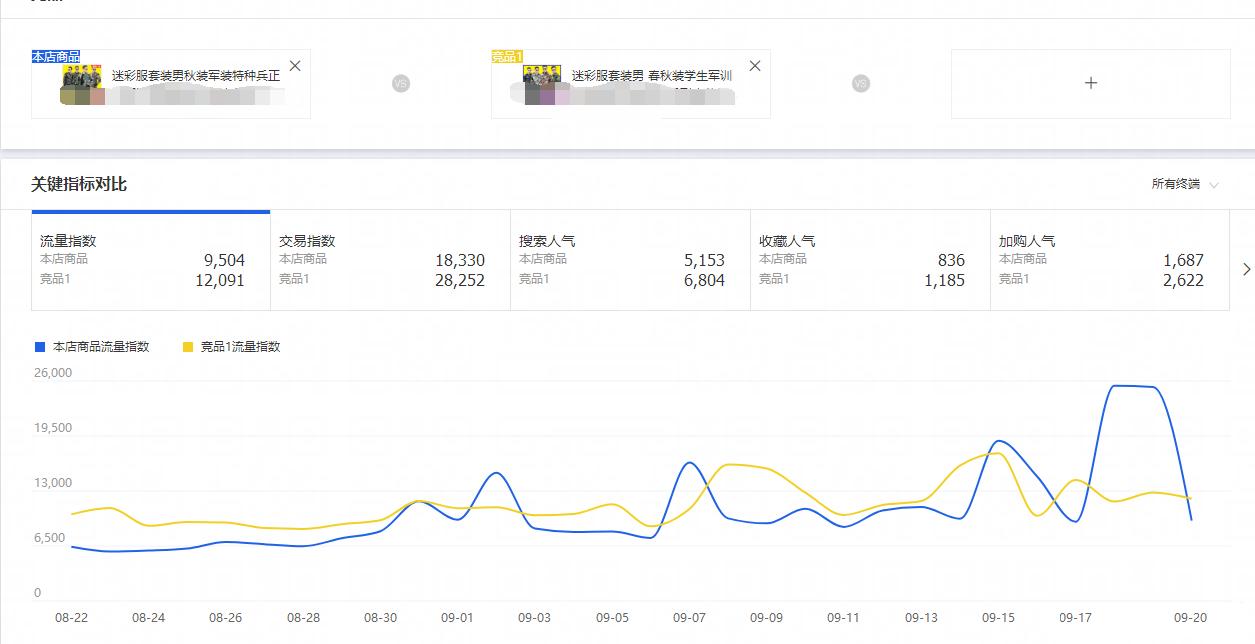
Task: Toggle the 本店商品流量指数 legend series
Action: tap(101, 347)
